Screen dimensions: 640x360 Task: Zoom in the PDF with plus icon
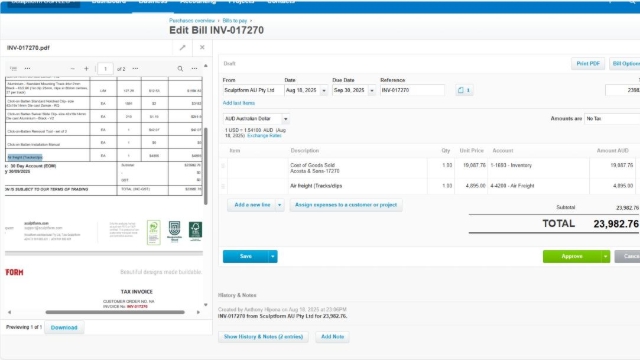[86, 69]
